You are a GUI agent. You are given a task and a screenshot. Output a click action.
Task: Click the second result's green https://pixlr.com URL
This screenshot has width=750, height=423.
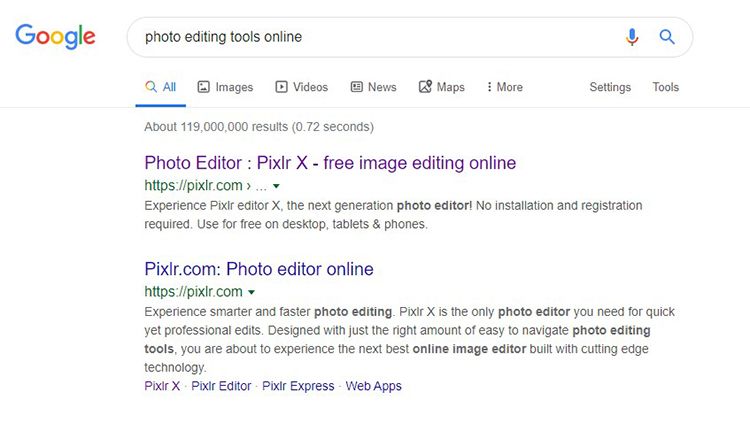193,291
